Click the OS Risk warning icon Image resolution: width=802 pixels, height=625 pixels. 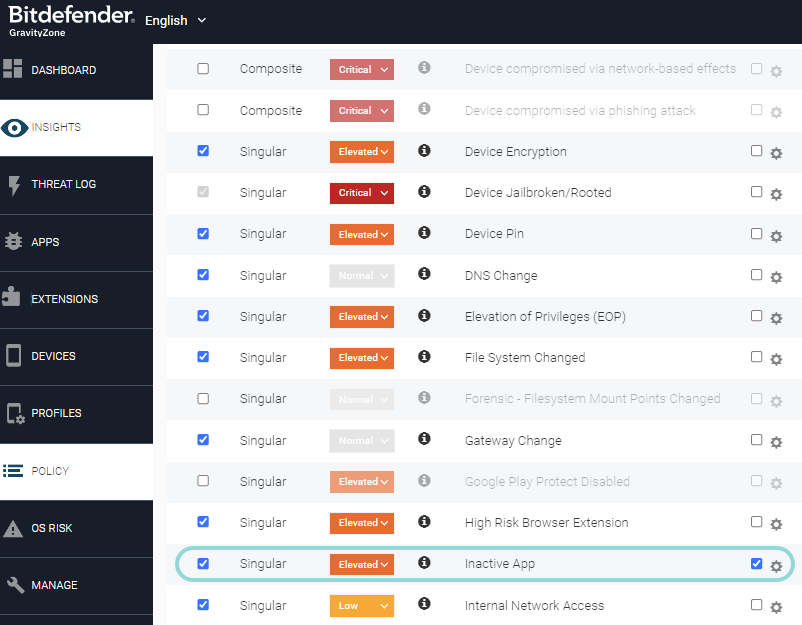[x=14, y=528]
